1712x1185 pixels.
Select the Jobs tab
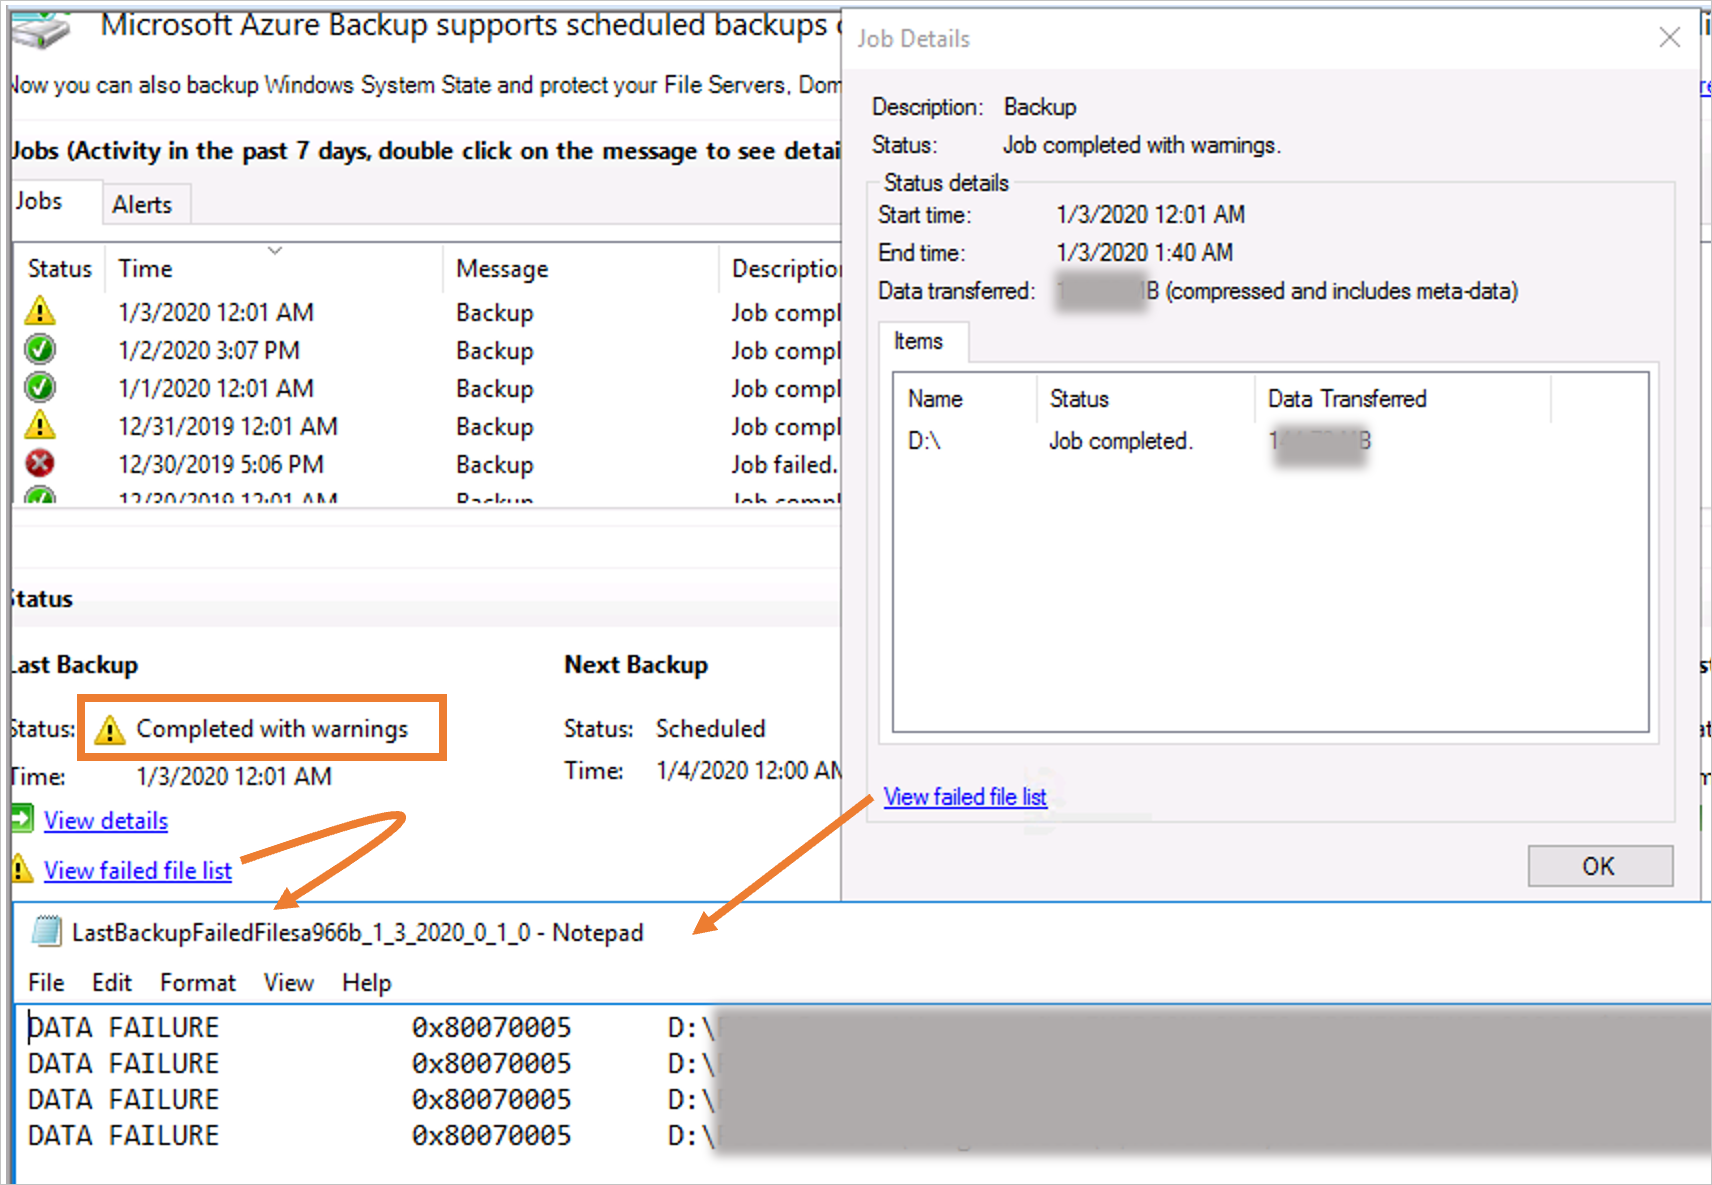point(38,200)
